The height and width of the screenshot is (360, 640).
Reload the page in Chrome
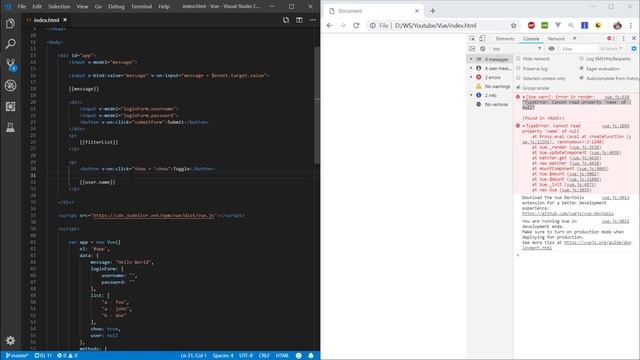pyautogui.click(x=356, y=25)
